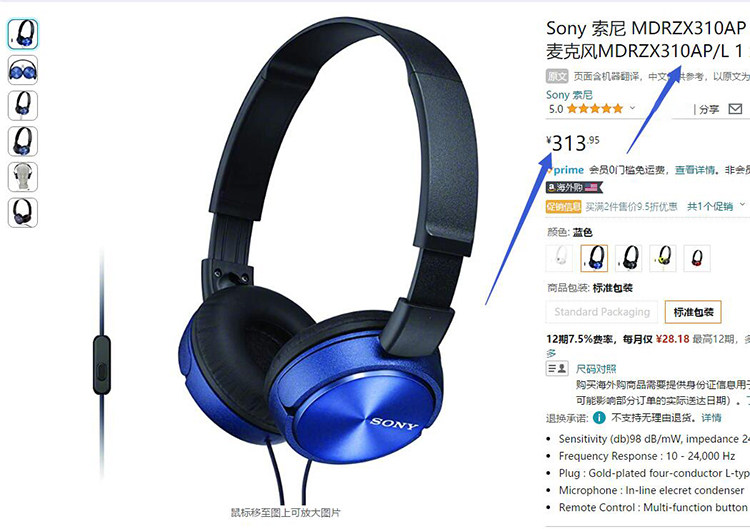Select the Standard Packaging option

(x=602, y=312)
